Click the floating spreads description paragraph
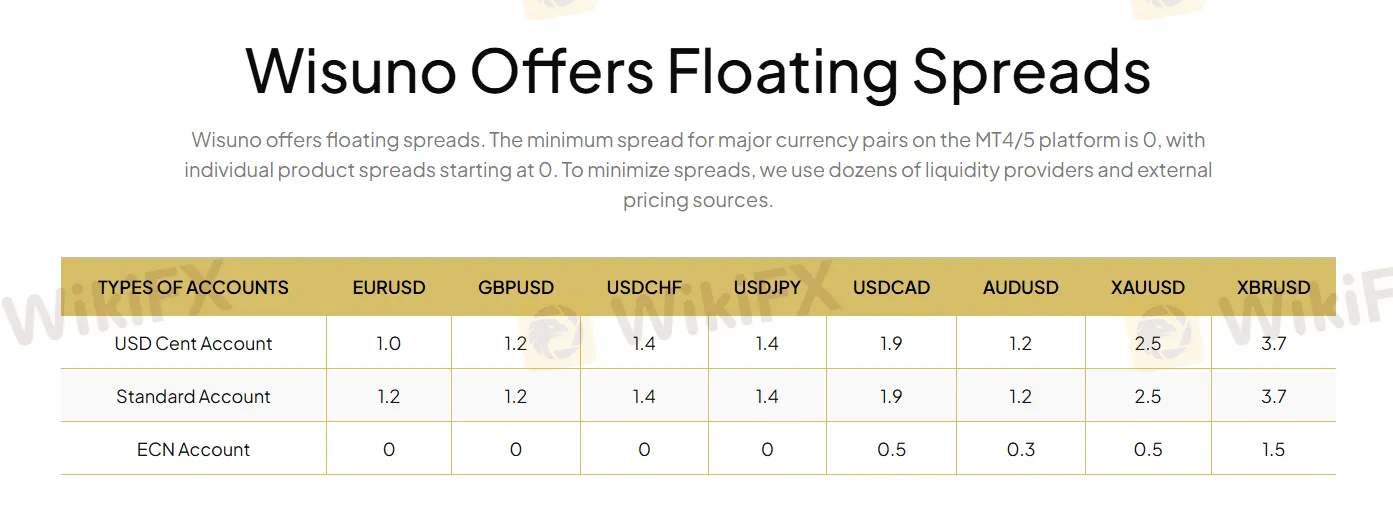 click(697, 170)
